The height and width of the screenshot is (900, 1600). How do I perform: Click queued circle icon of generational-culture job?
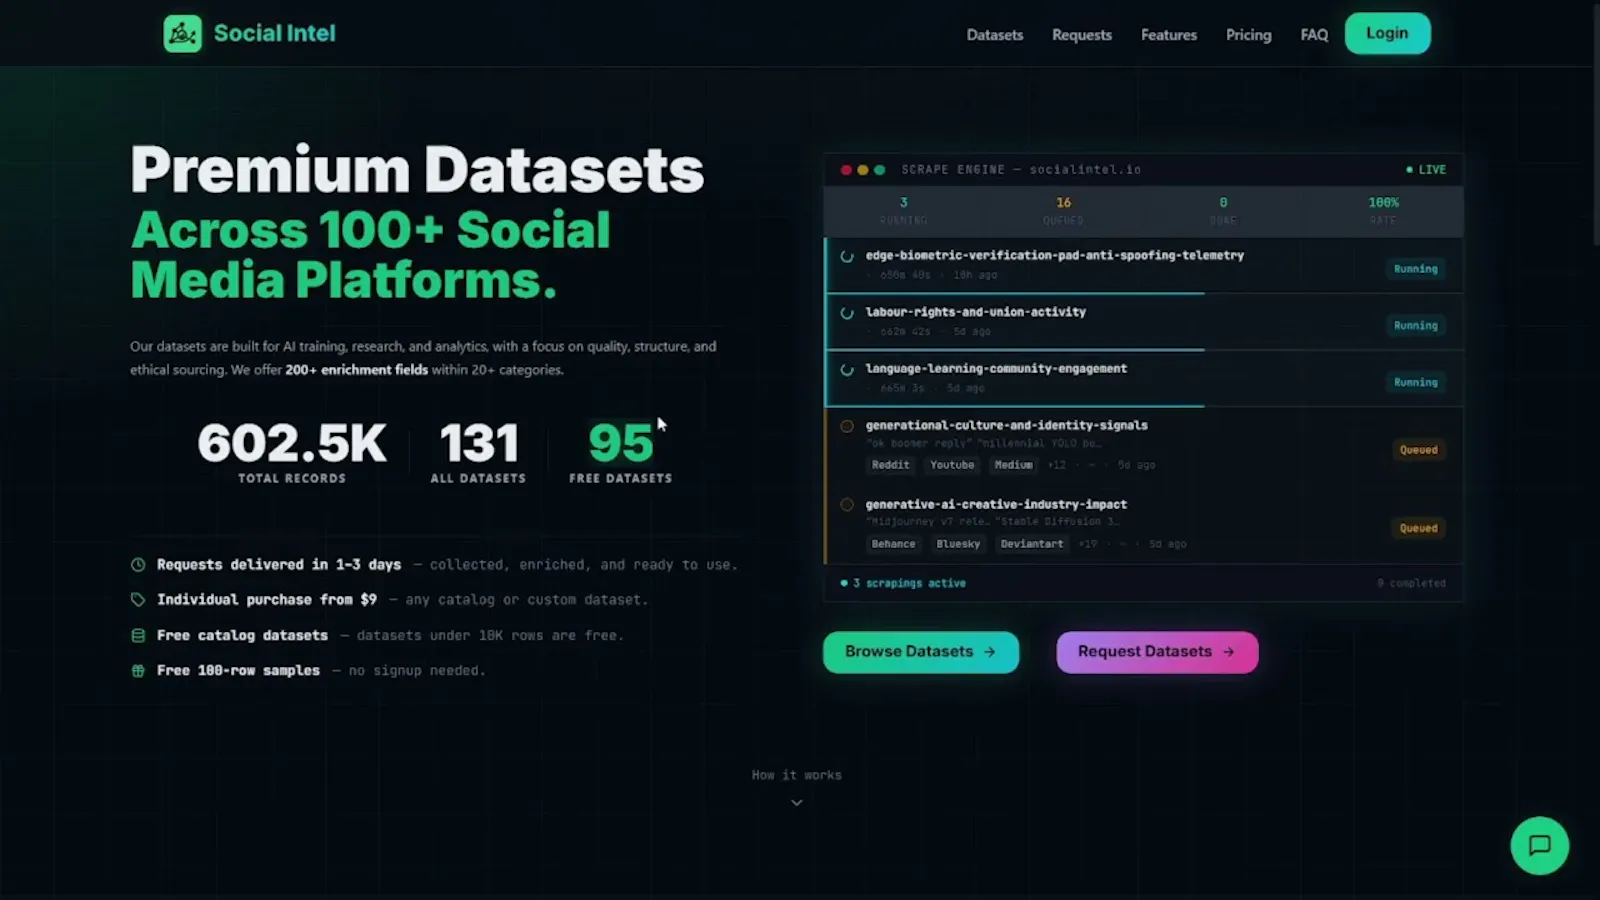point(847,426)
